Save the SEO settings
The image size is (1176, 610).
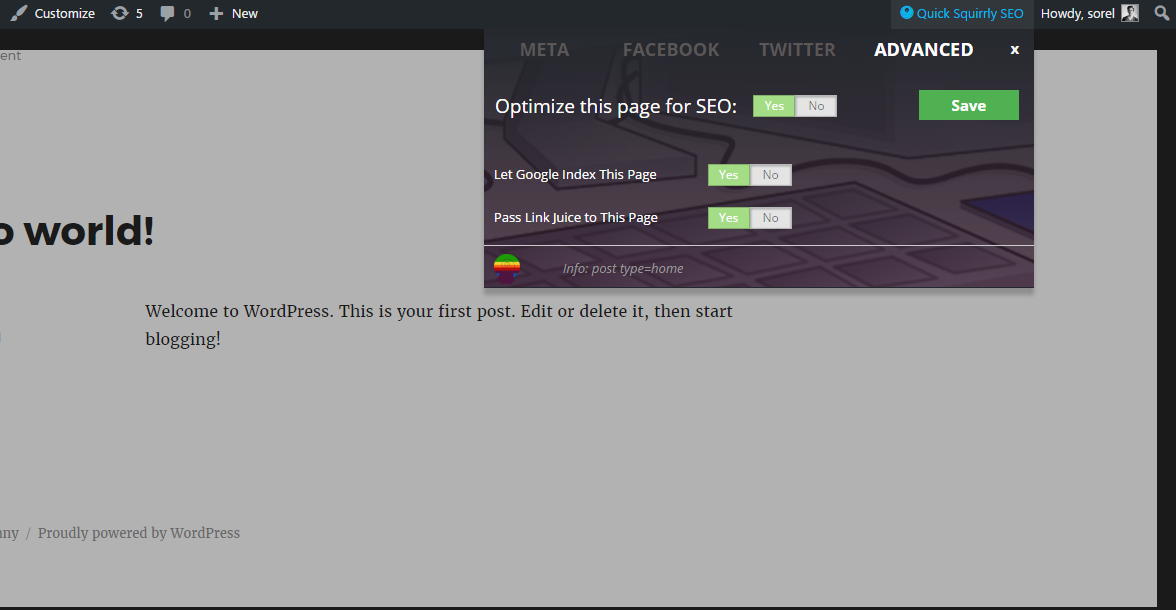click(x=968, y=105)
